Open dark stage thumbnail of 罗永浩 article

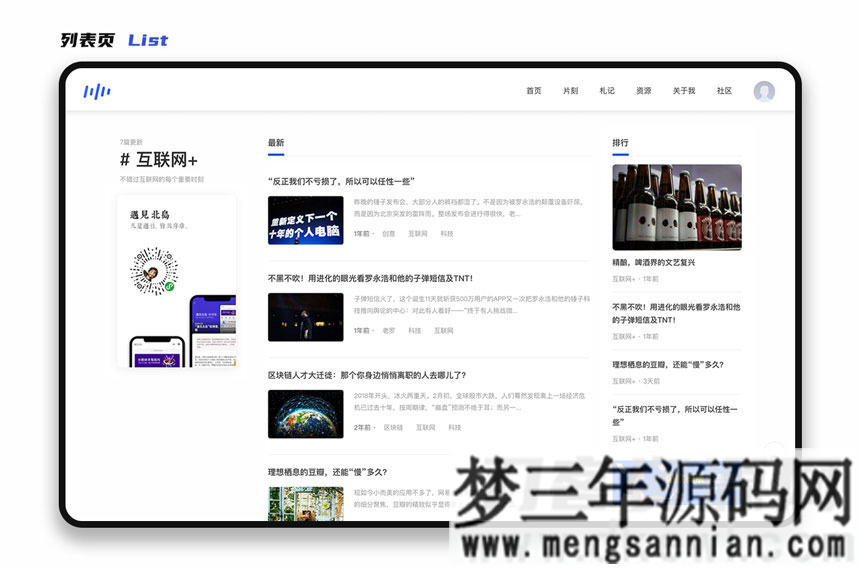coord(305,317)
